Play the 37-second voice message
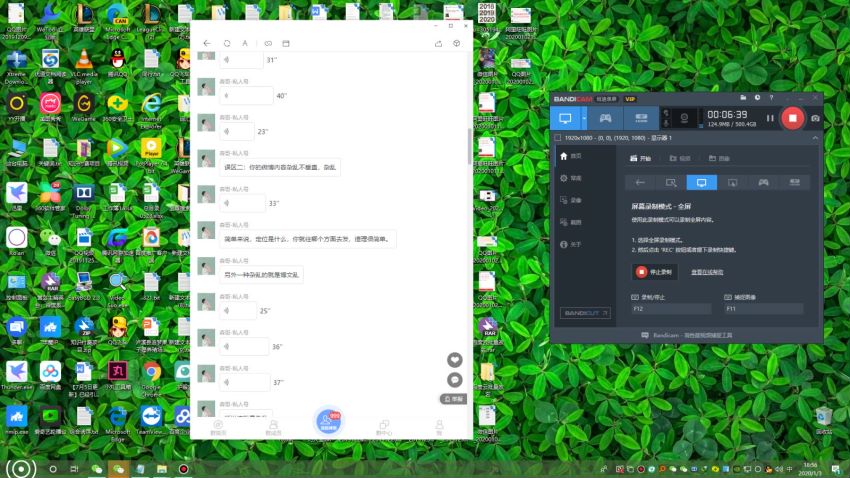 coord(244,382)
